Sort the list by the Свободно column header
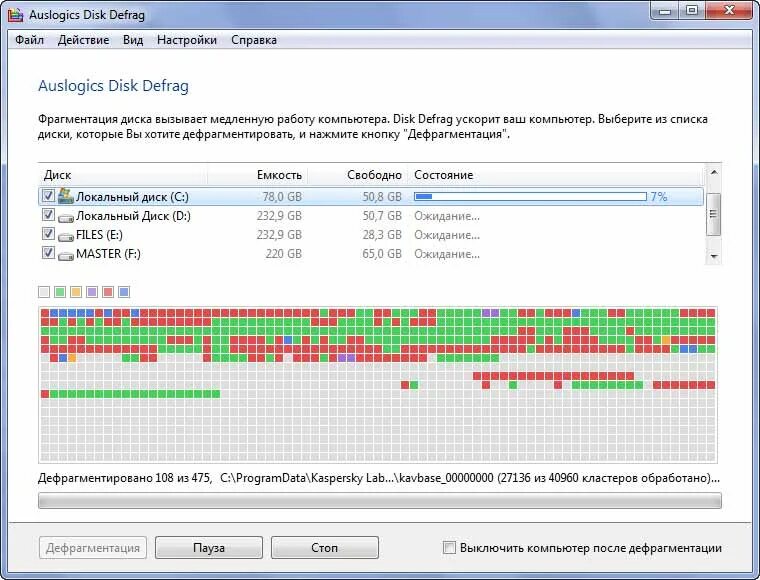 (x=358, y=175)
